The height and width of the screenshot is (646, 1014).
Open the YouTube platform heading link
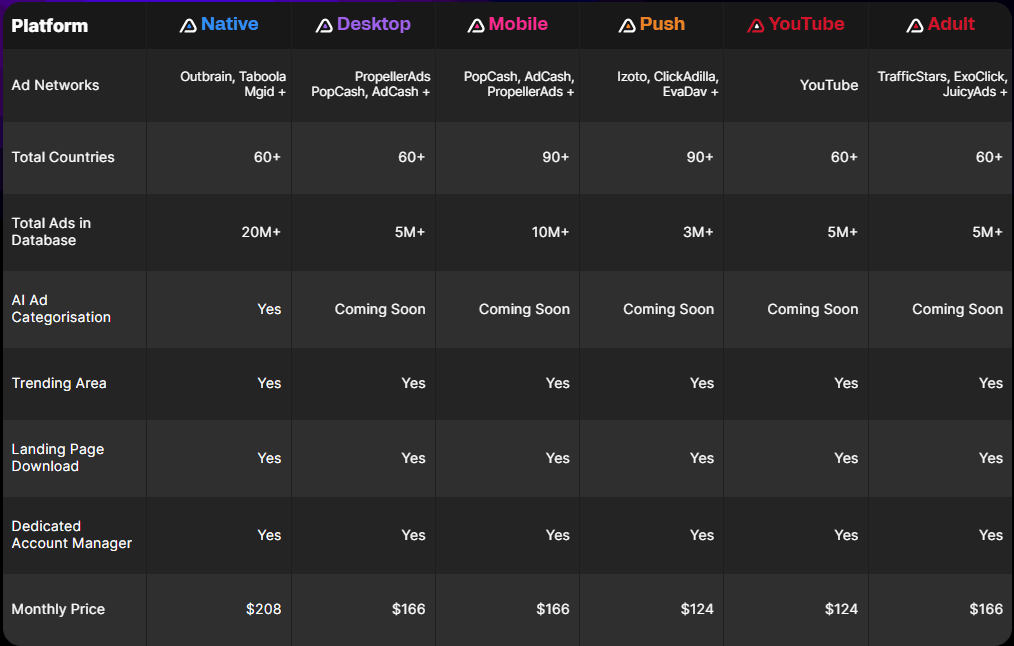coord(806,24)
